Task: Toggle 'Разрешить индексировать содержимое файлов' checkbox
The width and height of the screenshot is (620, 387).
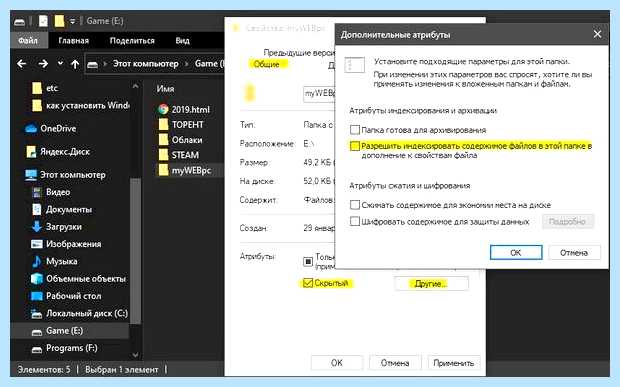Action: pos(355,146)
